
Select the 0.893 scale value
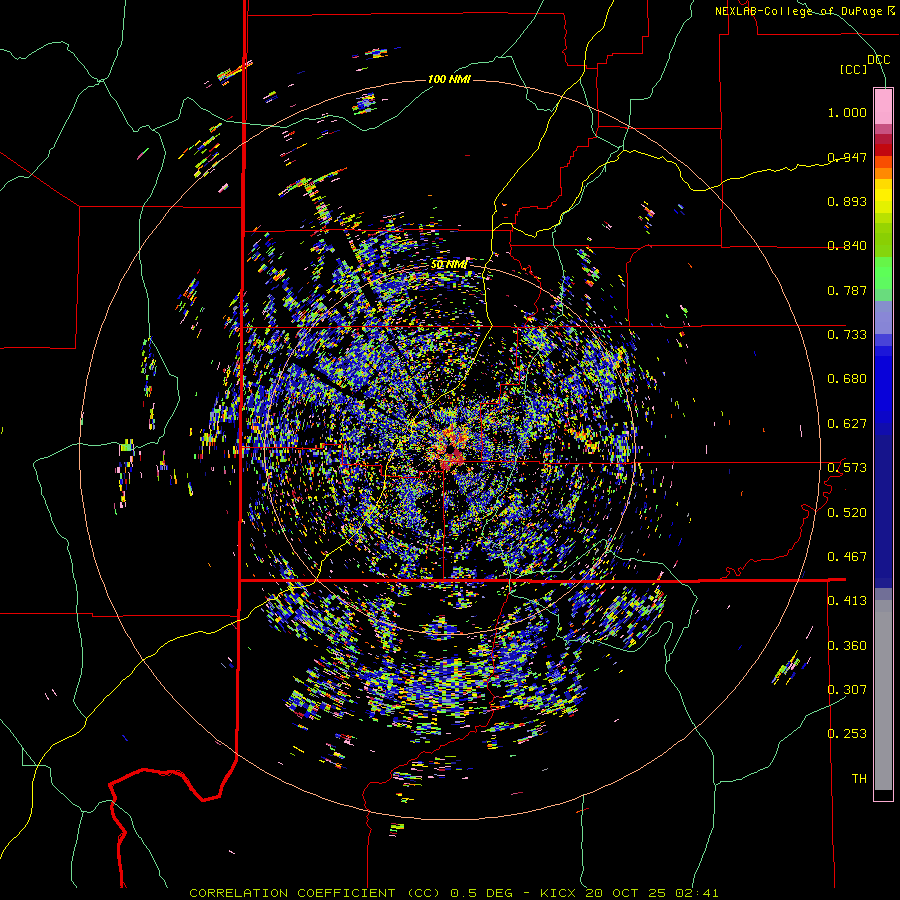point(847,201)
